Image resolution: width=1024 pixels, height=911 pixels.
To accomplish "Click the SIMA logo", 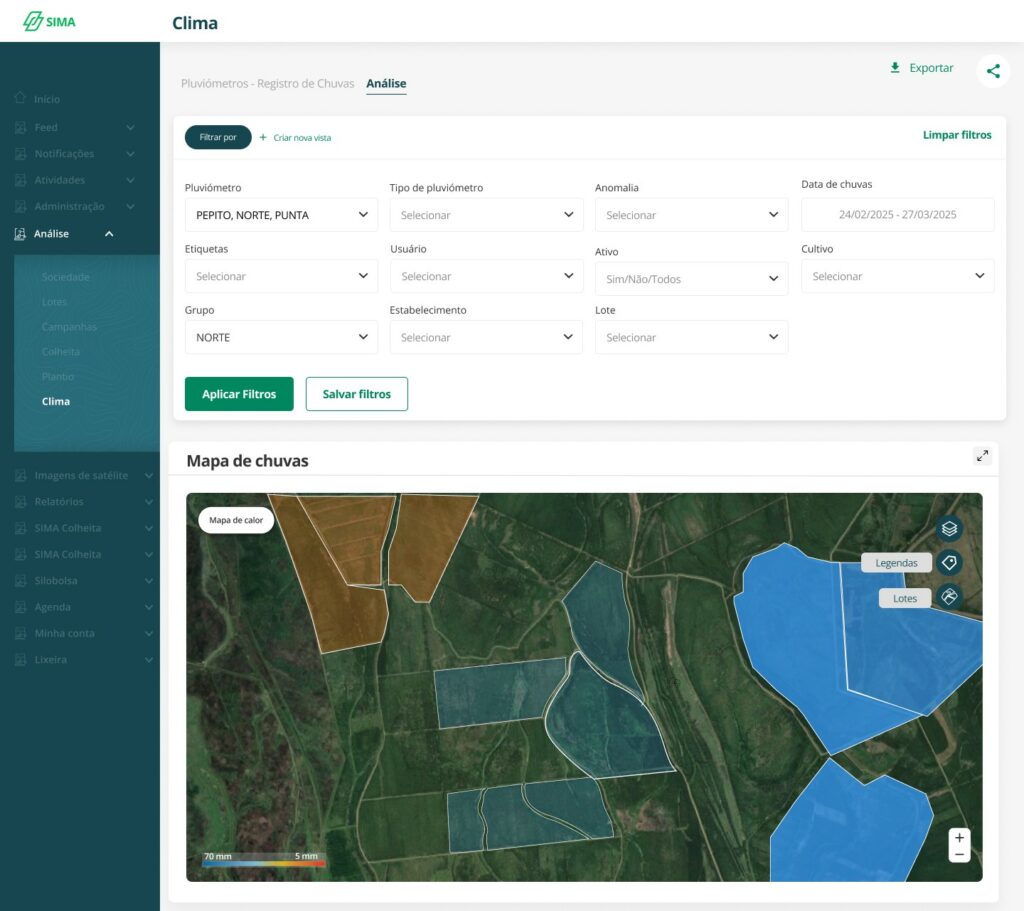I will tap(50, 21).
